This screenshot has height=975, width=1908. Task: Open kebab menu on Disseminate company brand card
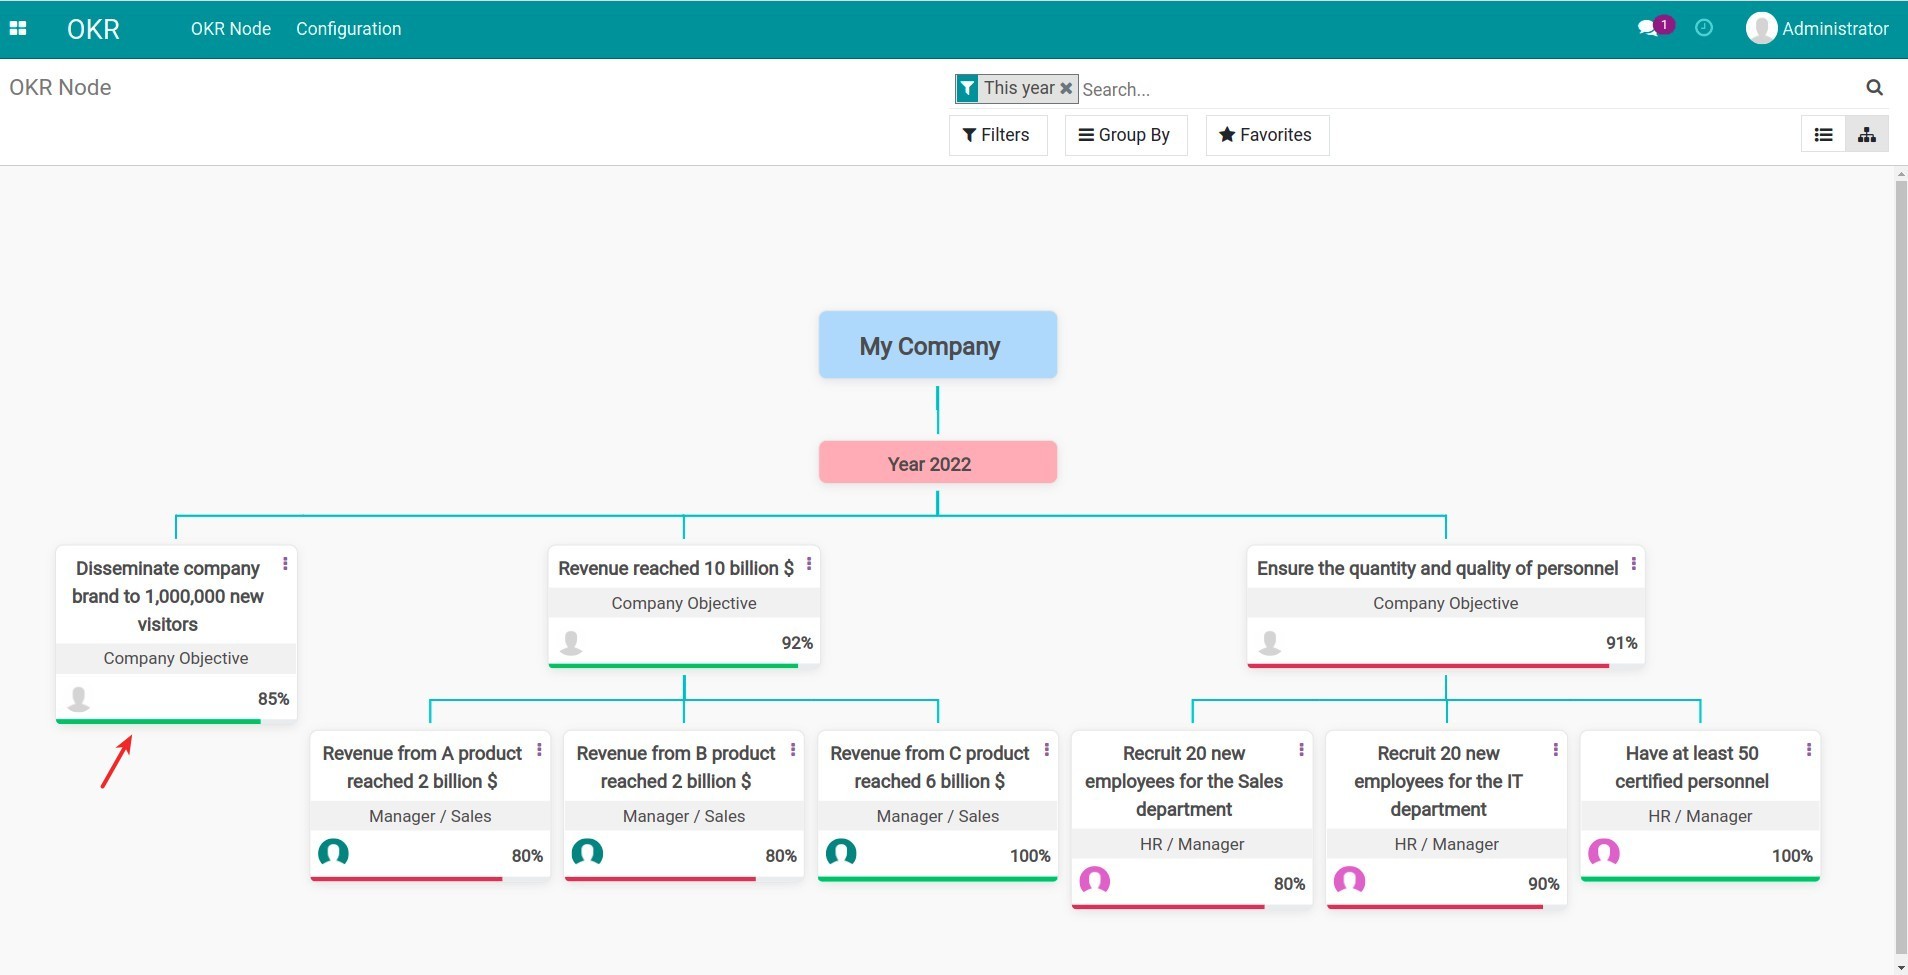(284, 563)
